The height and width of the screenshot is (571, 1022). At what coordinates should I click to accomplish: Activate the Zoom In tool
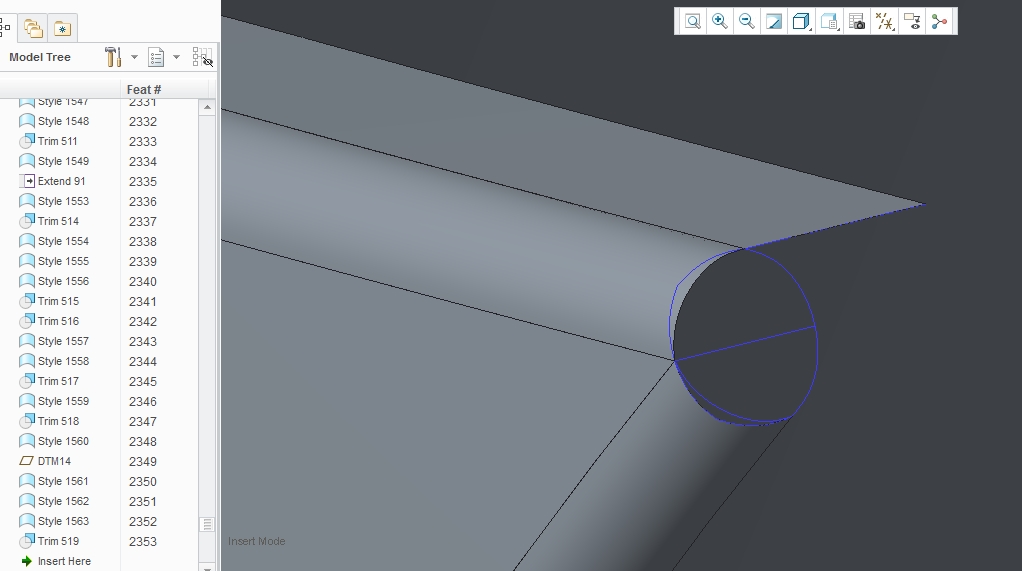click(x=720, y=22)
